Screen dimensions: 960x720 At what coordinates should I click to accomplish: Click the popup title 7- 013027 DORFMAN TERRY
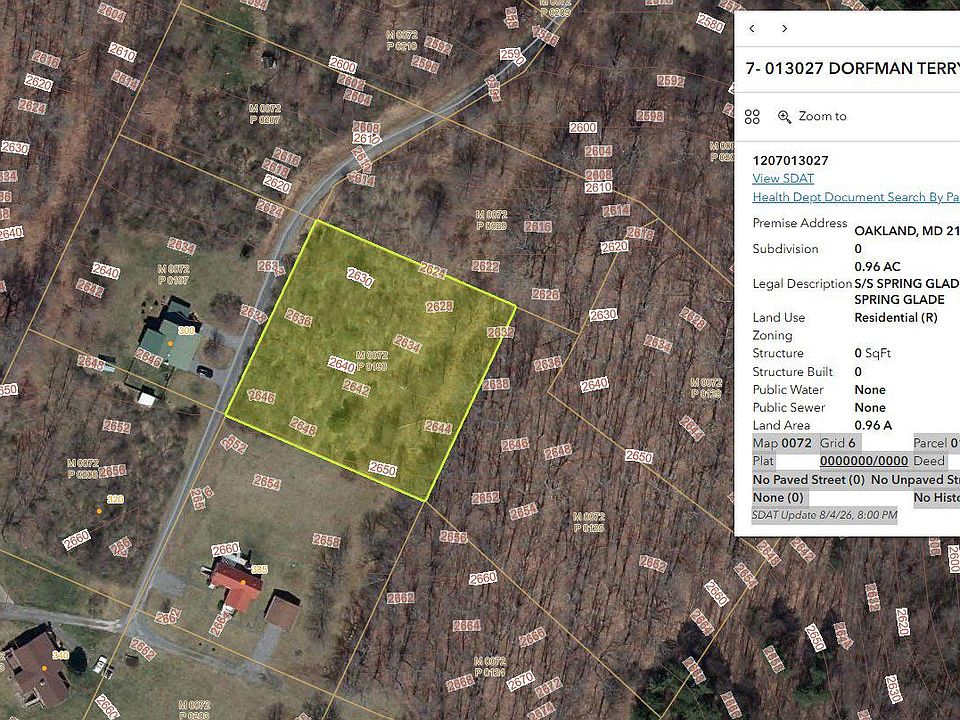click(852, 68)
